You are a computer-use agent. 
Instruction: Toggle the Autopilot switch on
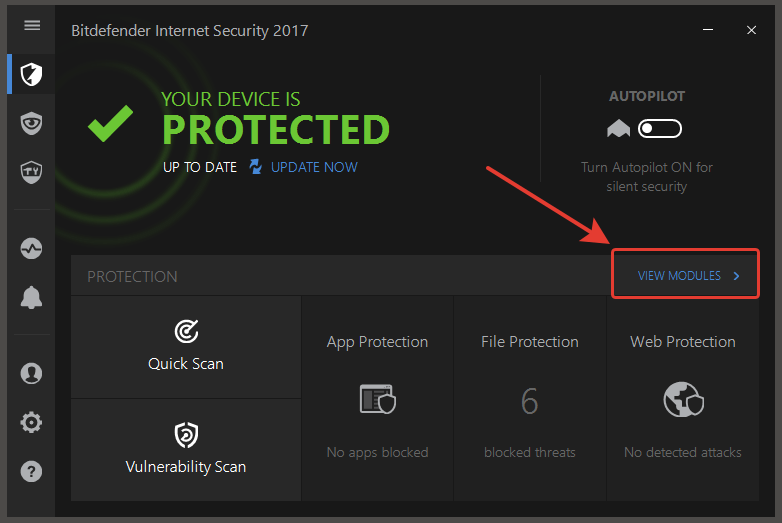(659, 129)
